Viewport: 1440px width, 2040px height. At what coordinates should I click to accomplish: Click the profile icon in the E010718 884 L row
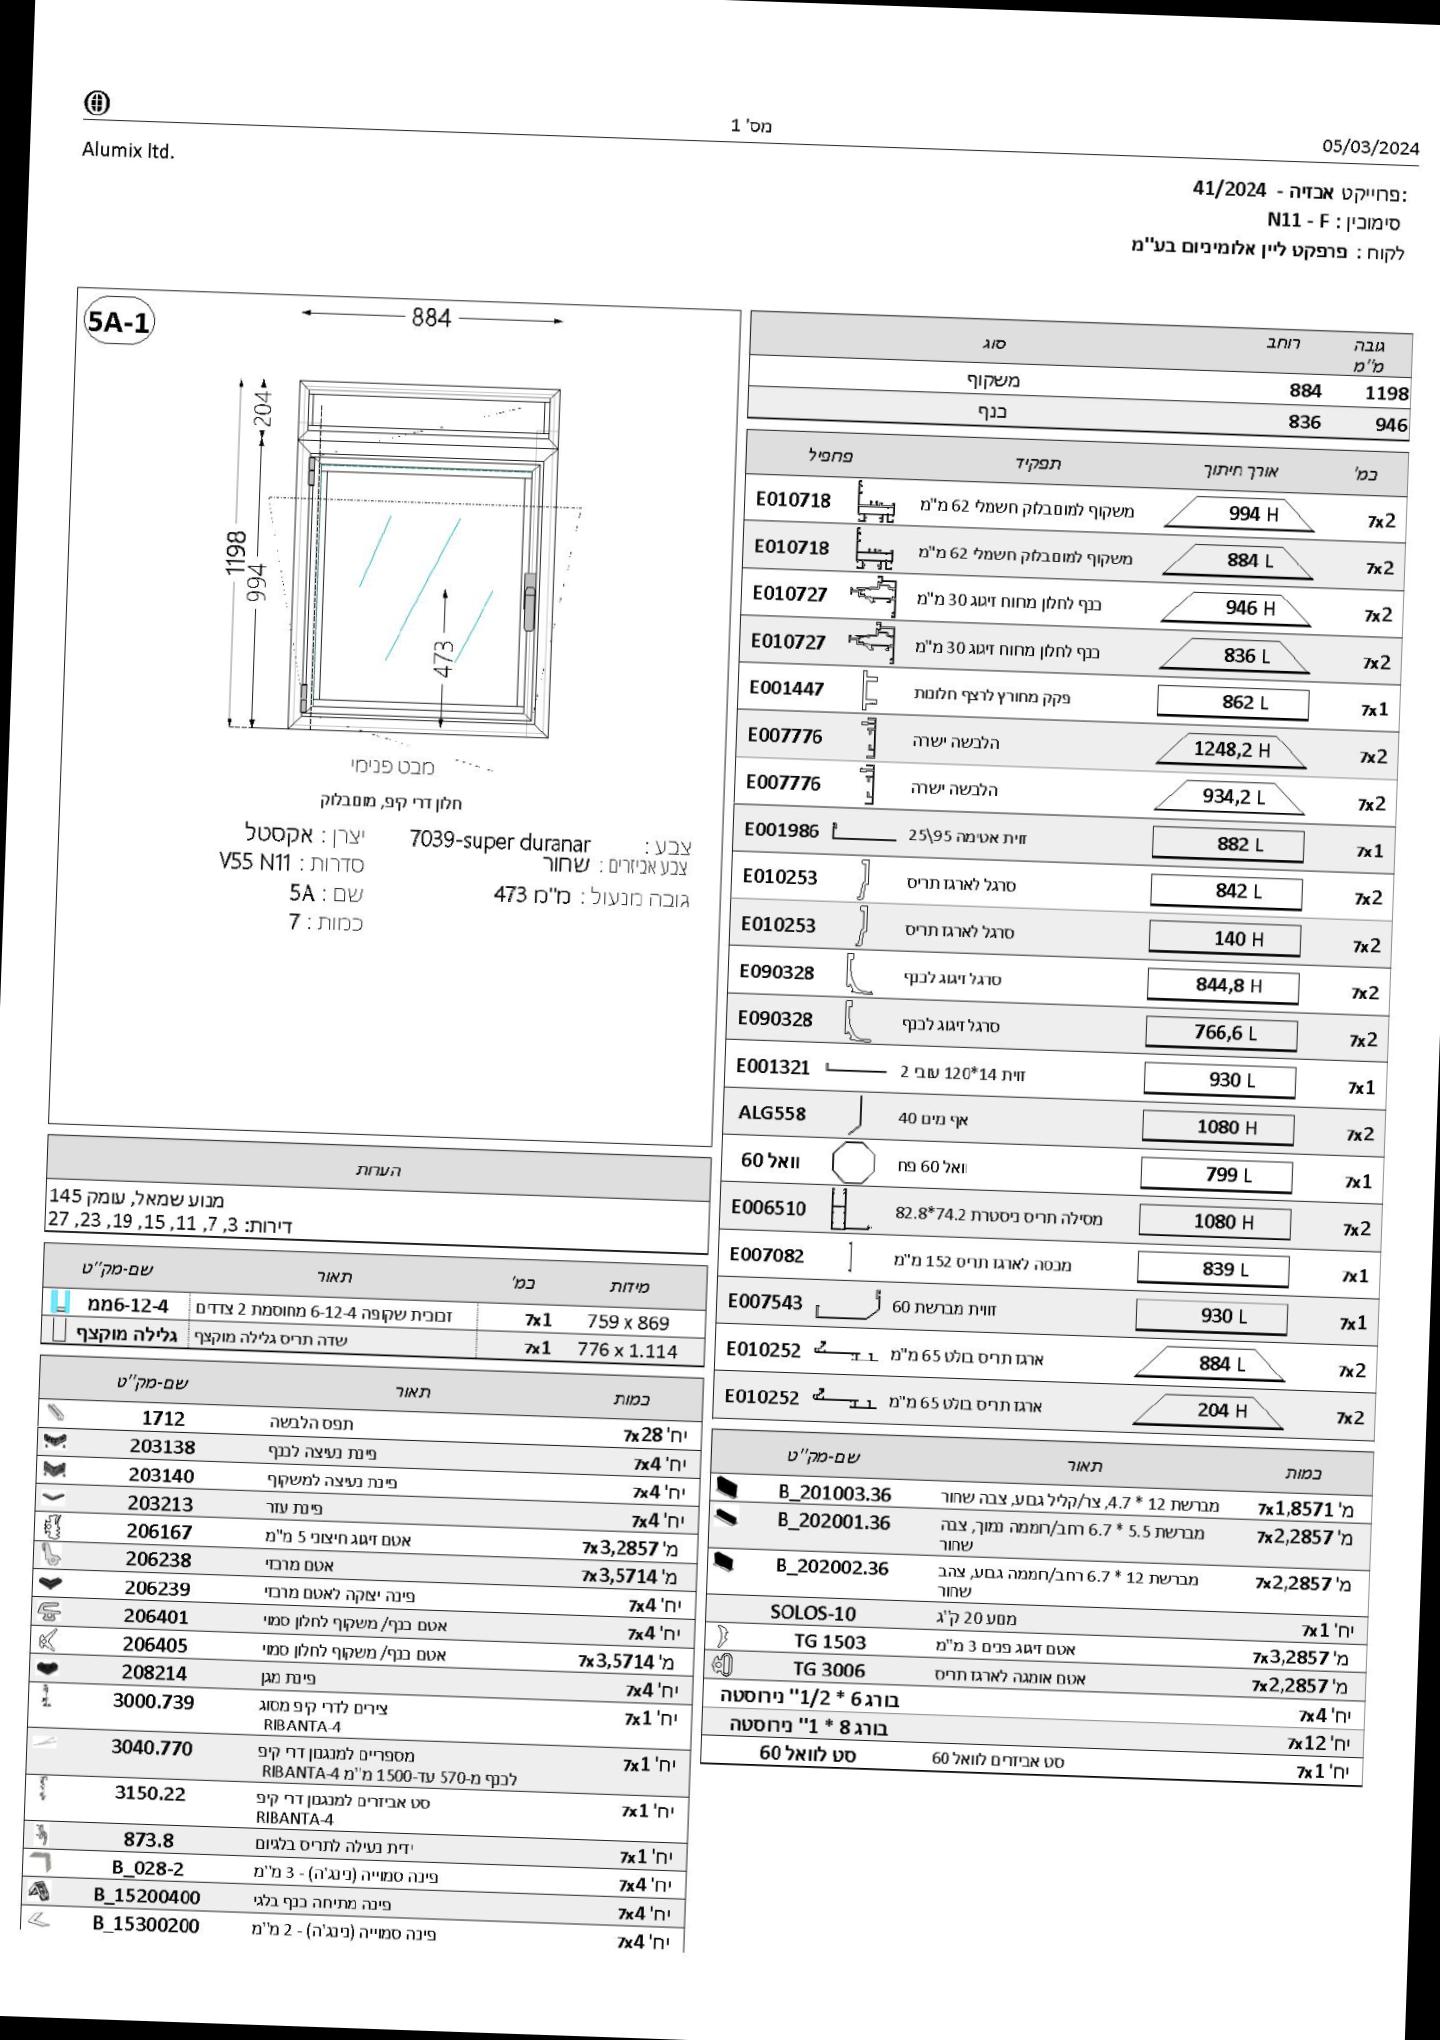tap(873, 551)
